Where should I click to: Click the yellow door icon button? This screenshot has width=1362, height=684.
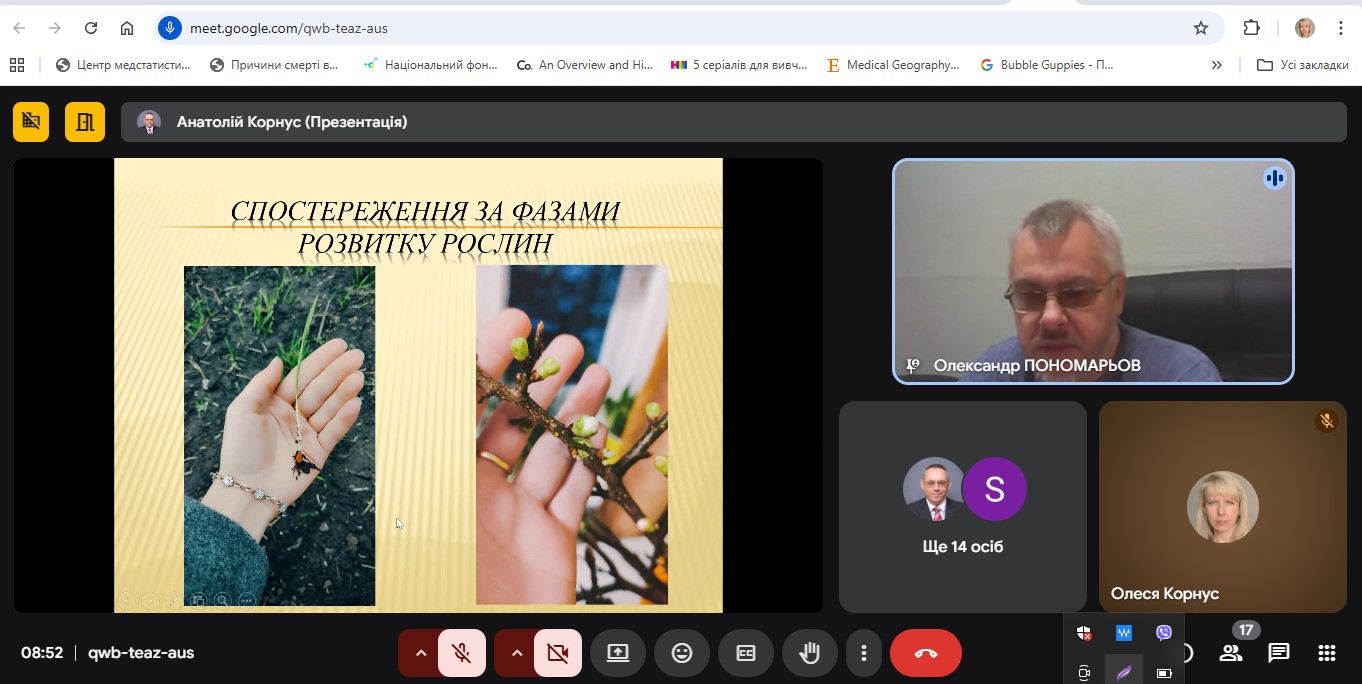[85, 122]
